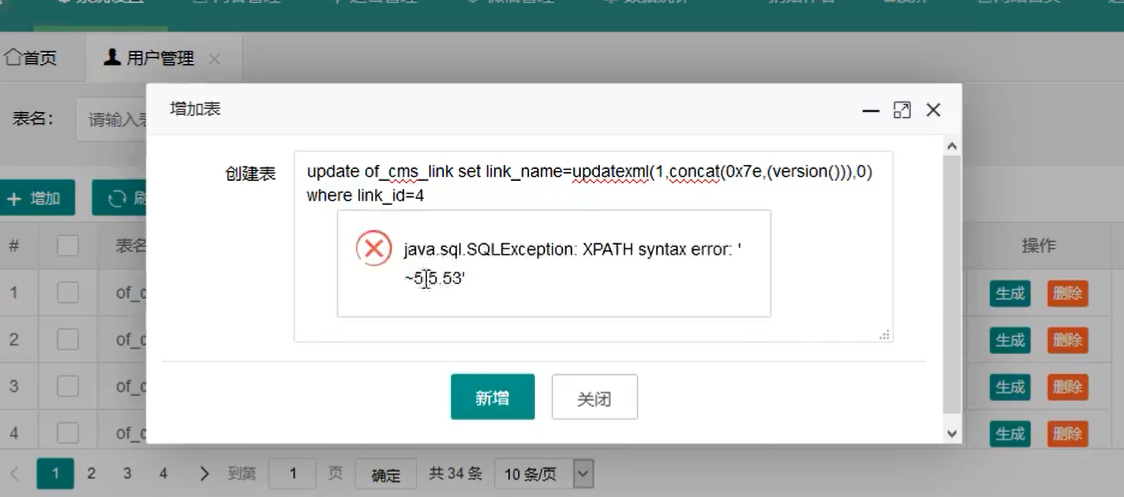This screenshot has height=497, width=1124.
Task: Maximize the 增加表 dialog
Action: point(902,110)
